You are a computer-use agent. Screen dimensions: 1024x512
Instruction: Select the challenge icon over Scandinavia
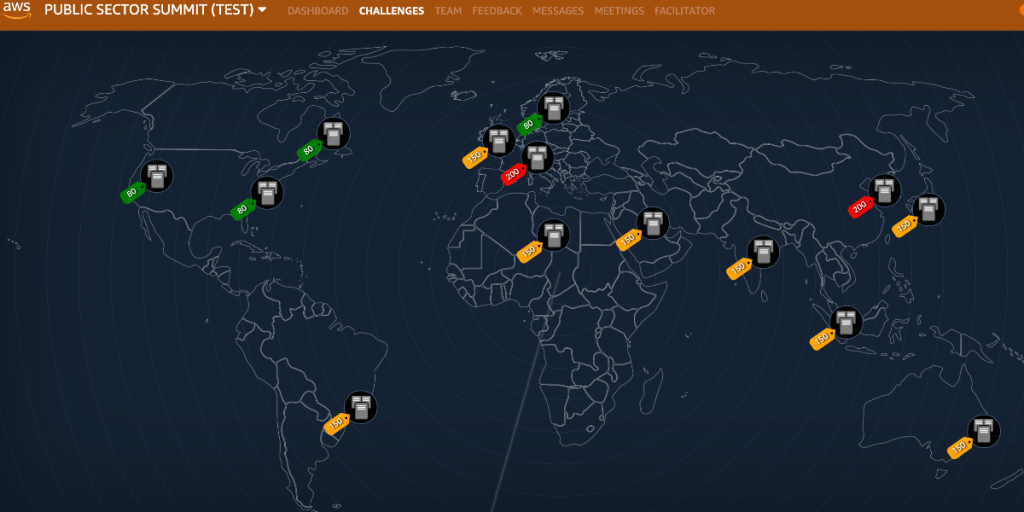(x=553, y=107)
